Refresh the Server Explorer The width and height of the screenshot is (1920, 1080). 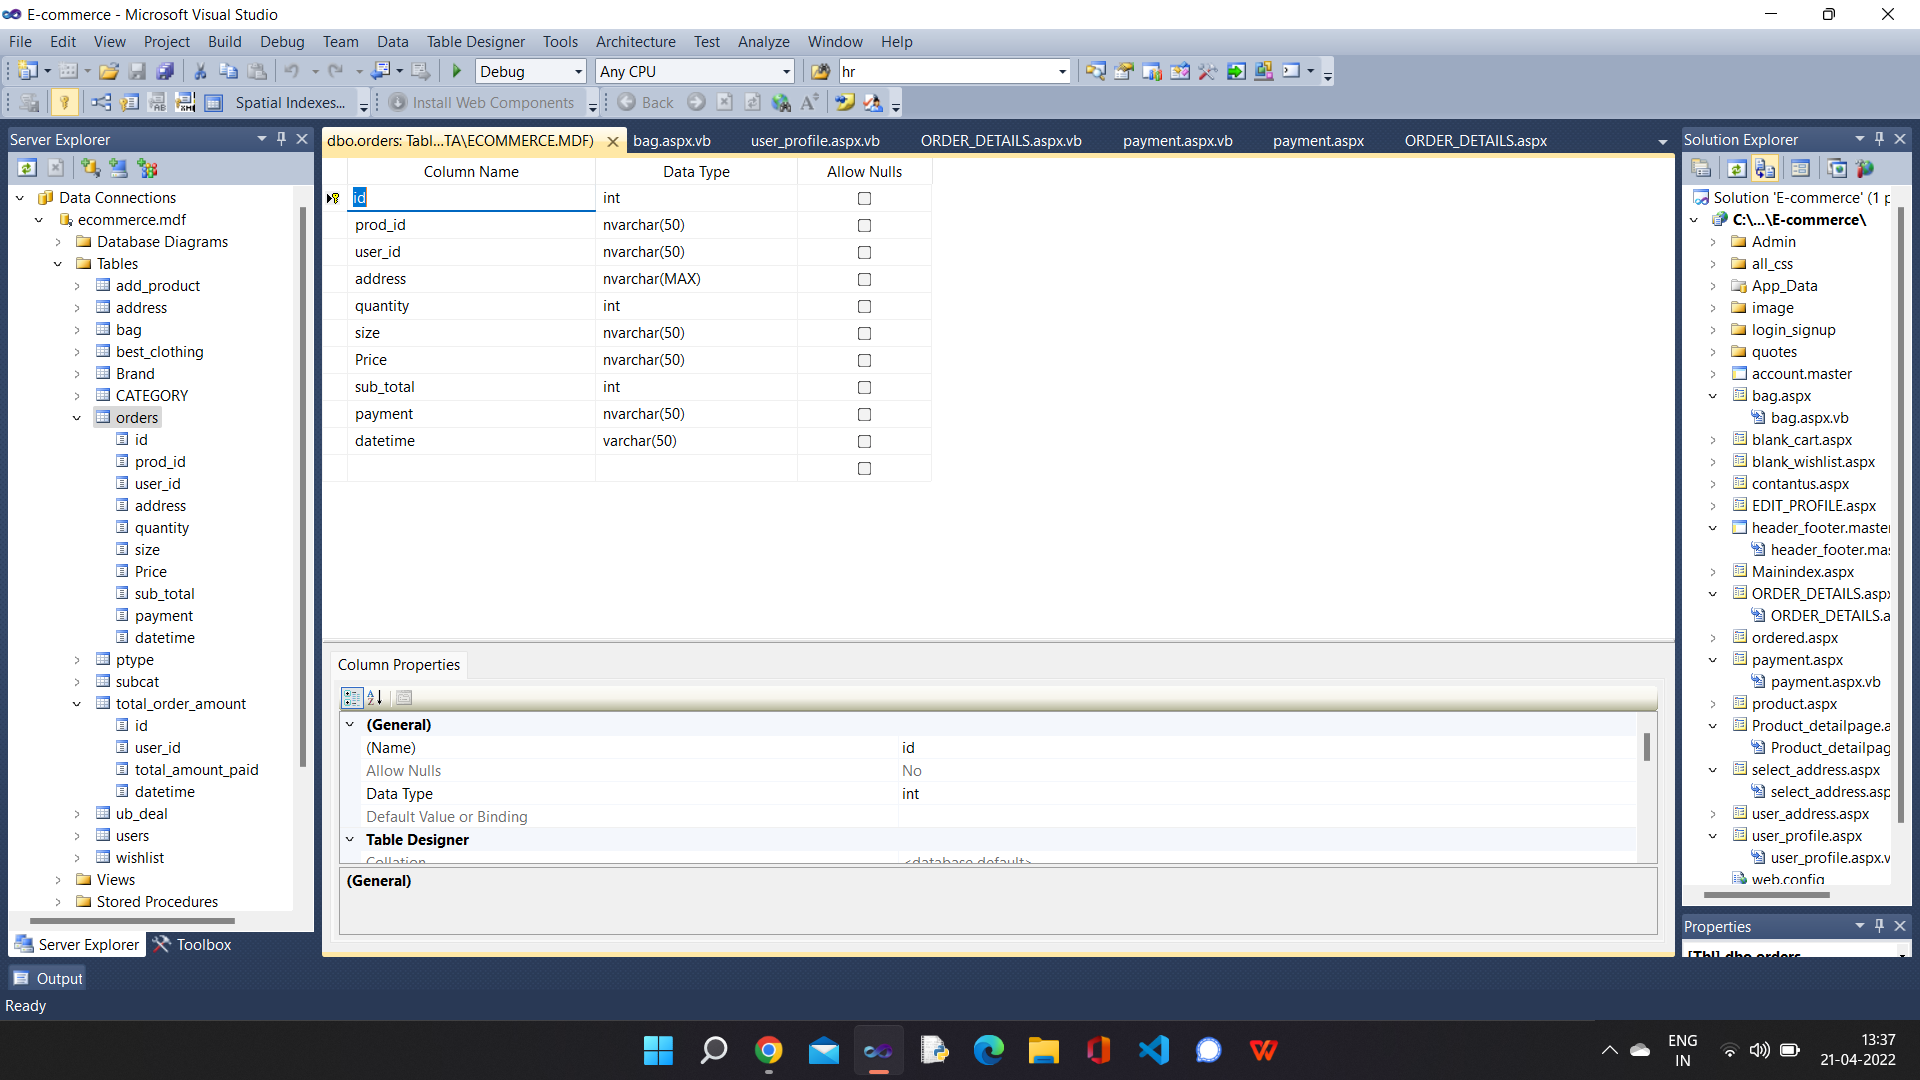click(x=27, y=168)
